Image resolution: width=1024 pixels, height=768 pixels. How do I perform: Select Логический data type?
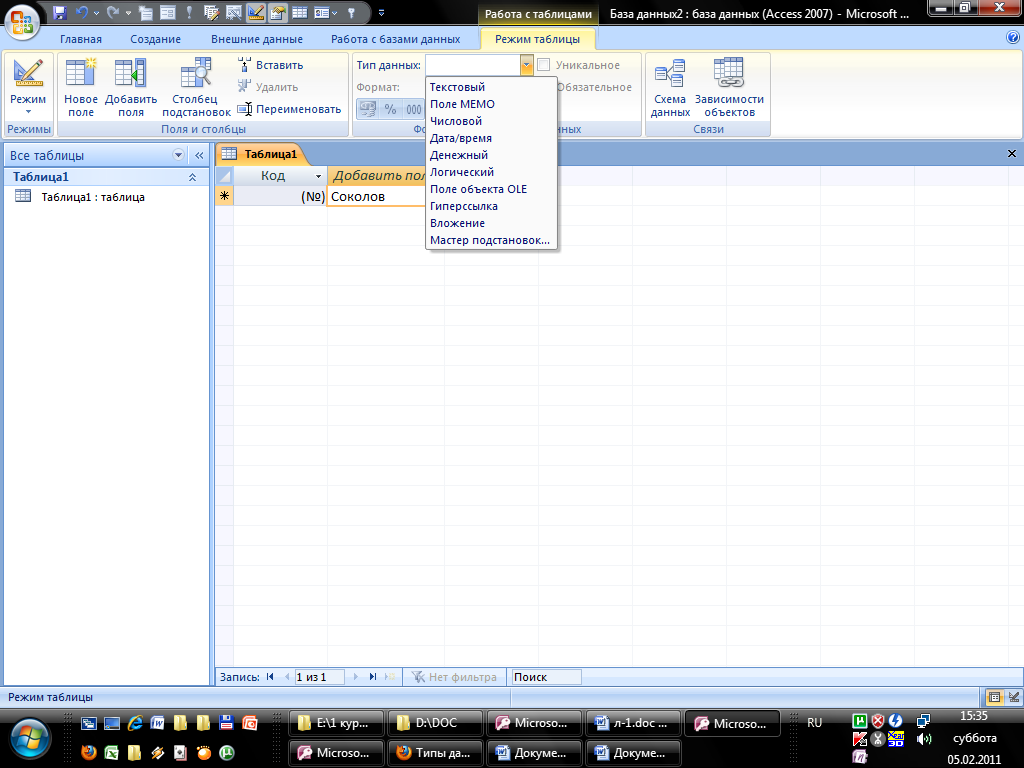point(491,172)
